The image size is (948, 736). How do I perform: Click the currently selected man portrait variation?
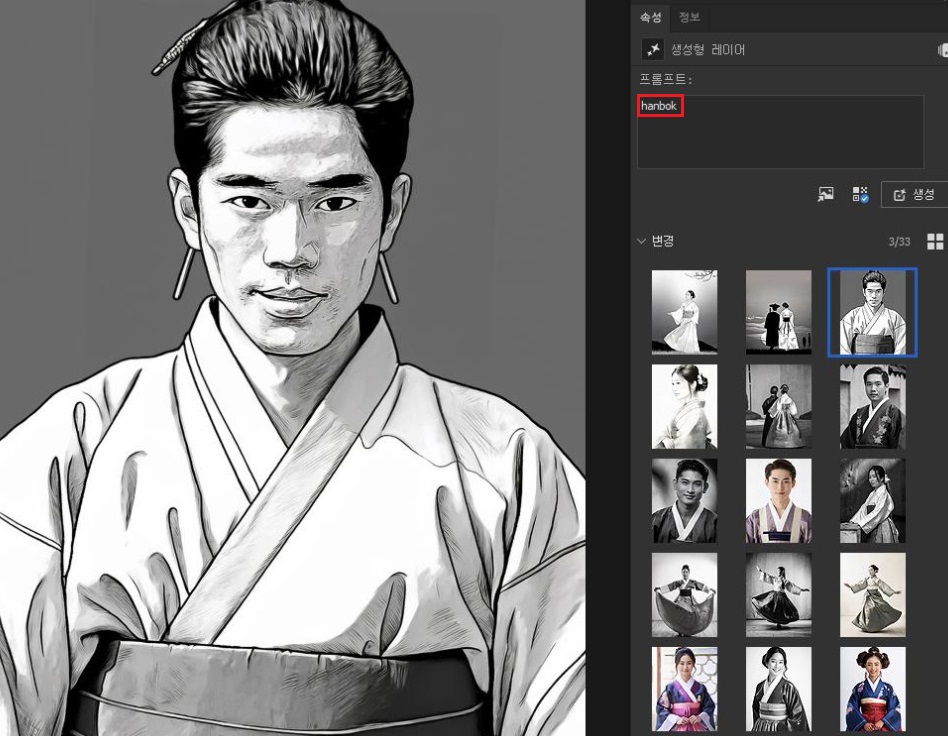click(x=871, y=311)
